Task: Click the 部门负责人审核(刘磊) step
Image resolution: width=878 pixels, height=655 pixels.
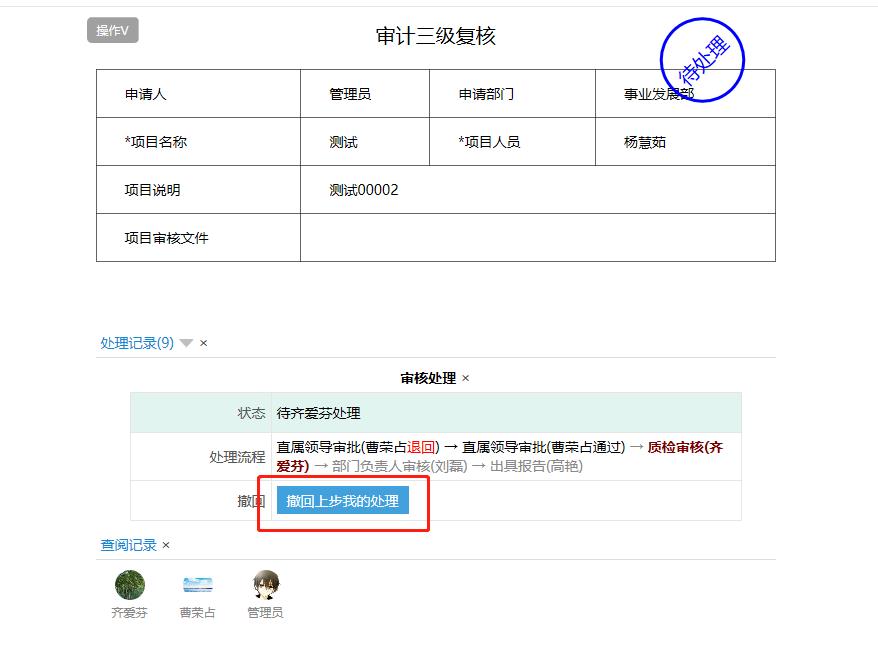Action: point(399,466)
